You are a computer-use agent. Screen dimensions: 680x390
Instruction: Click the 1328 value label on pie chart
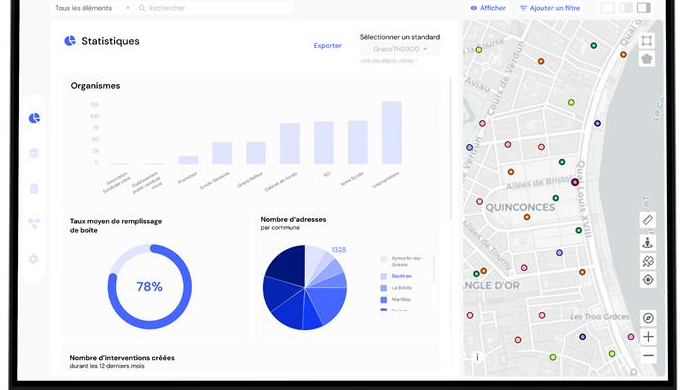pos(339,249)
